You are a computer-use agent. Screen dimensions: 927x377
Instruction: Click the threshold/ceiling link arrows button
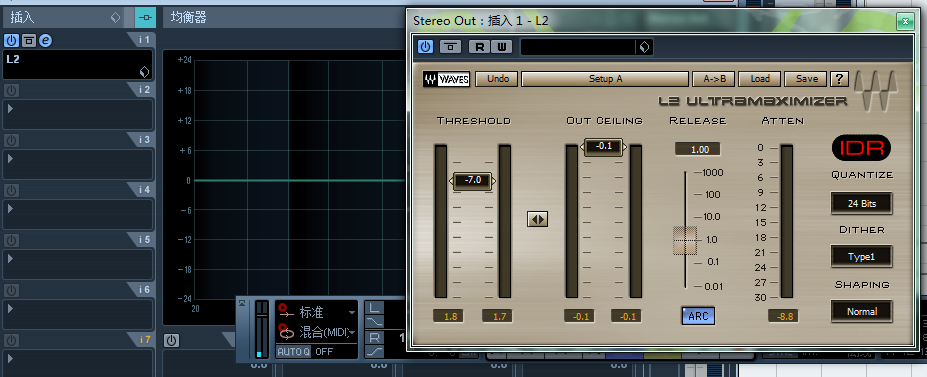pyautogui.click(x=537, y=220)
